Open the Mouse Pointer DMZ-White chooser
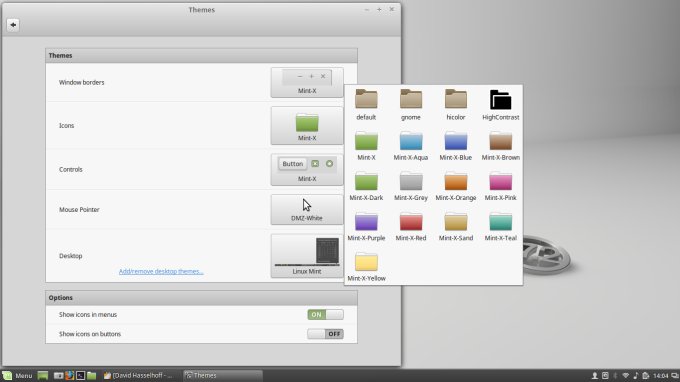Viewport: 680px width, 382px height. 307,209
